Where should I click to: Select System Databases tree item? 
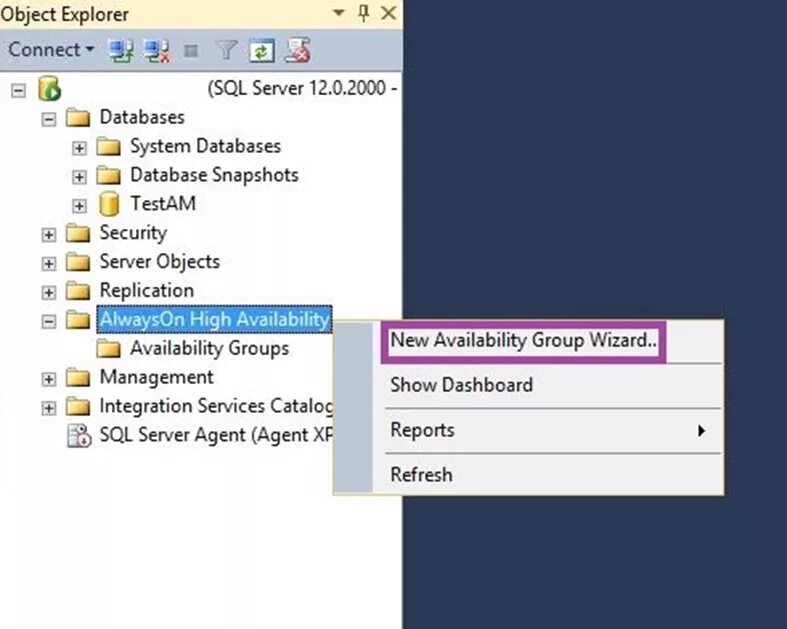coord(205,146)
